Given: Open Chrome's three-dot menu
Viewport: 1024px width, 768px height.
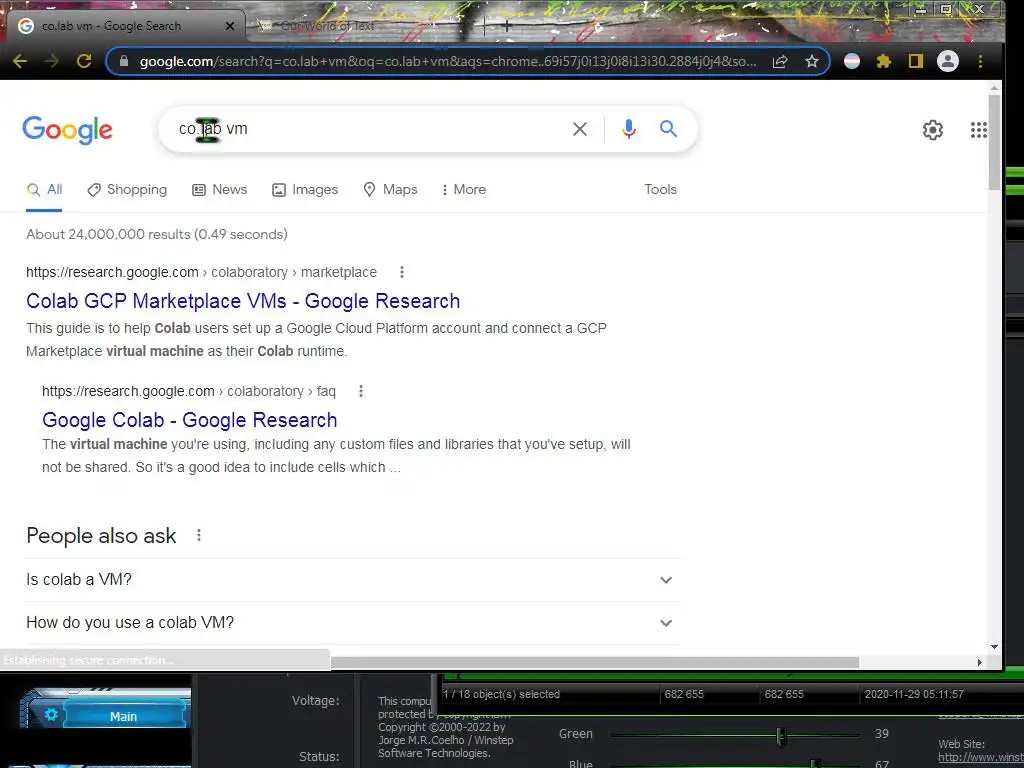Looking at the screenshot, I should 980,61.
